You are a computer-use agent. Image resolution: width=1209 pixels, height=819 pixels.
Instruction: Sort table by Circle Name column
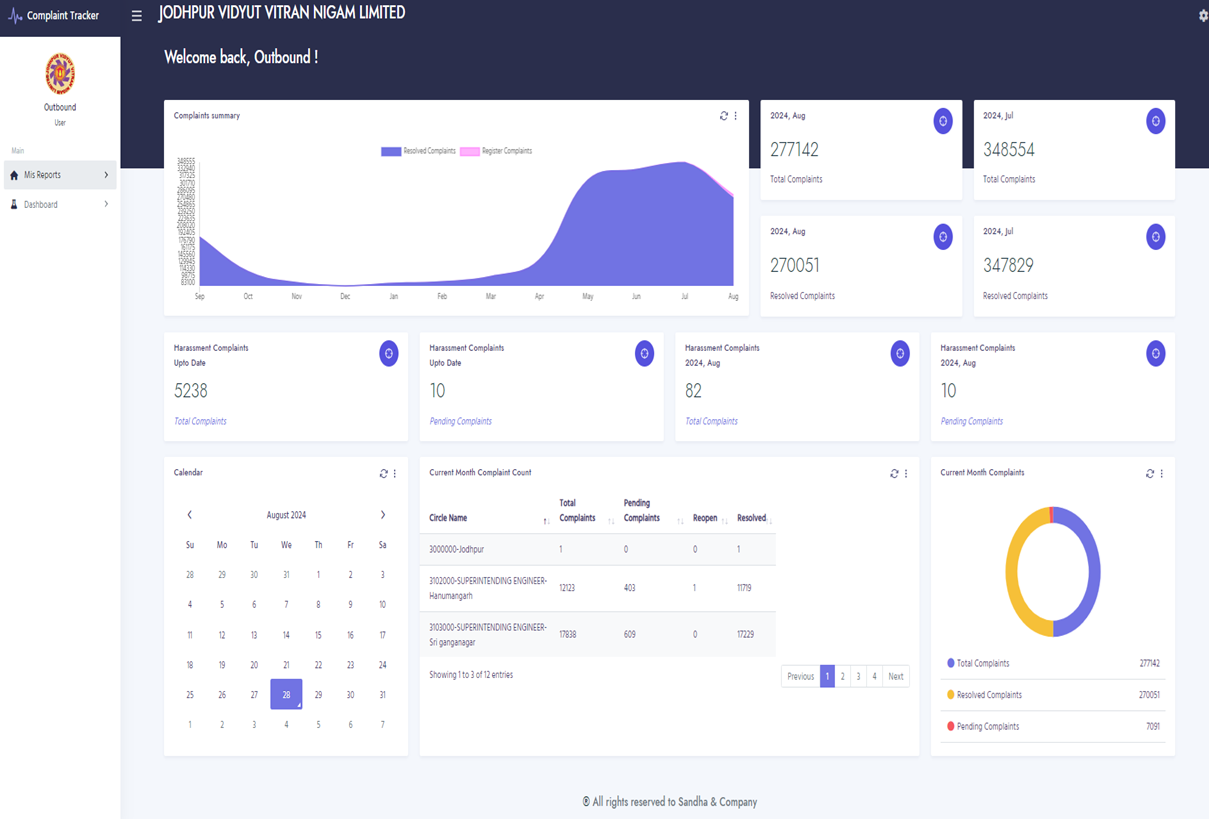(448, 518)
